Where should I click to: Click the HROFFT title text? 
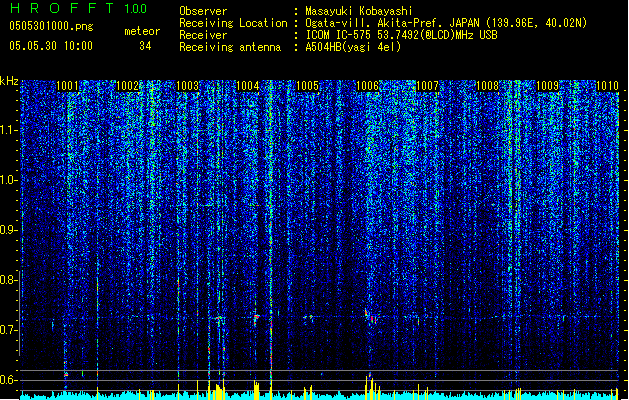(62, 8)
